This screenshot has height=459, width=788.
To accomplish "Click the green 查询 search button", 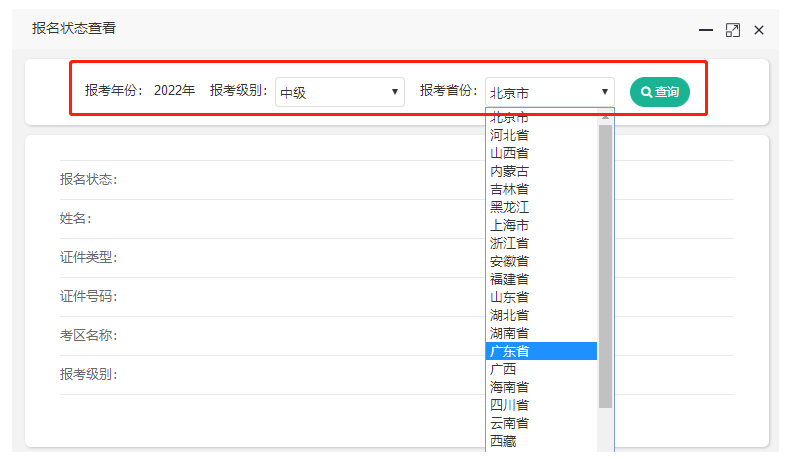I will coord(659,92).
